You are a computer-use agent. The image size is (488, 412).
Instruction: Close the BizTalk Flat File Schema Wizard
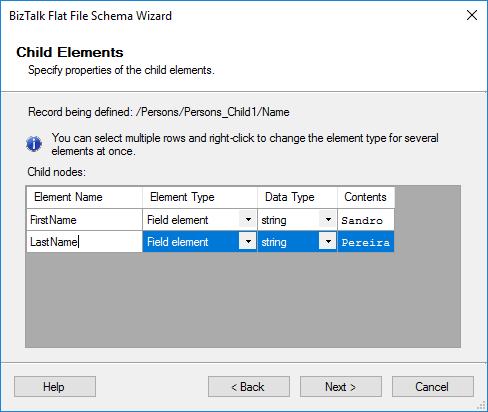[472, 15]
